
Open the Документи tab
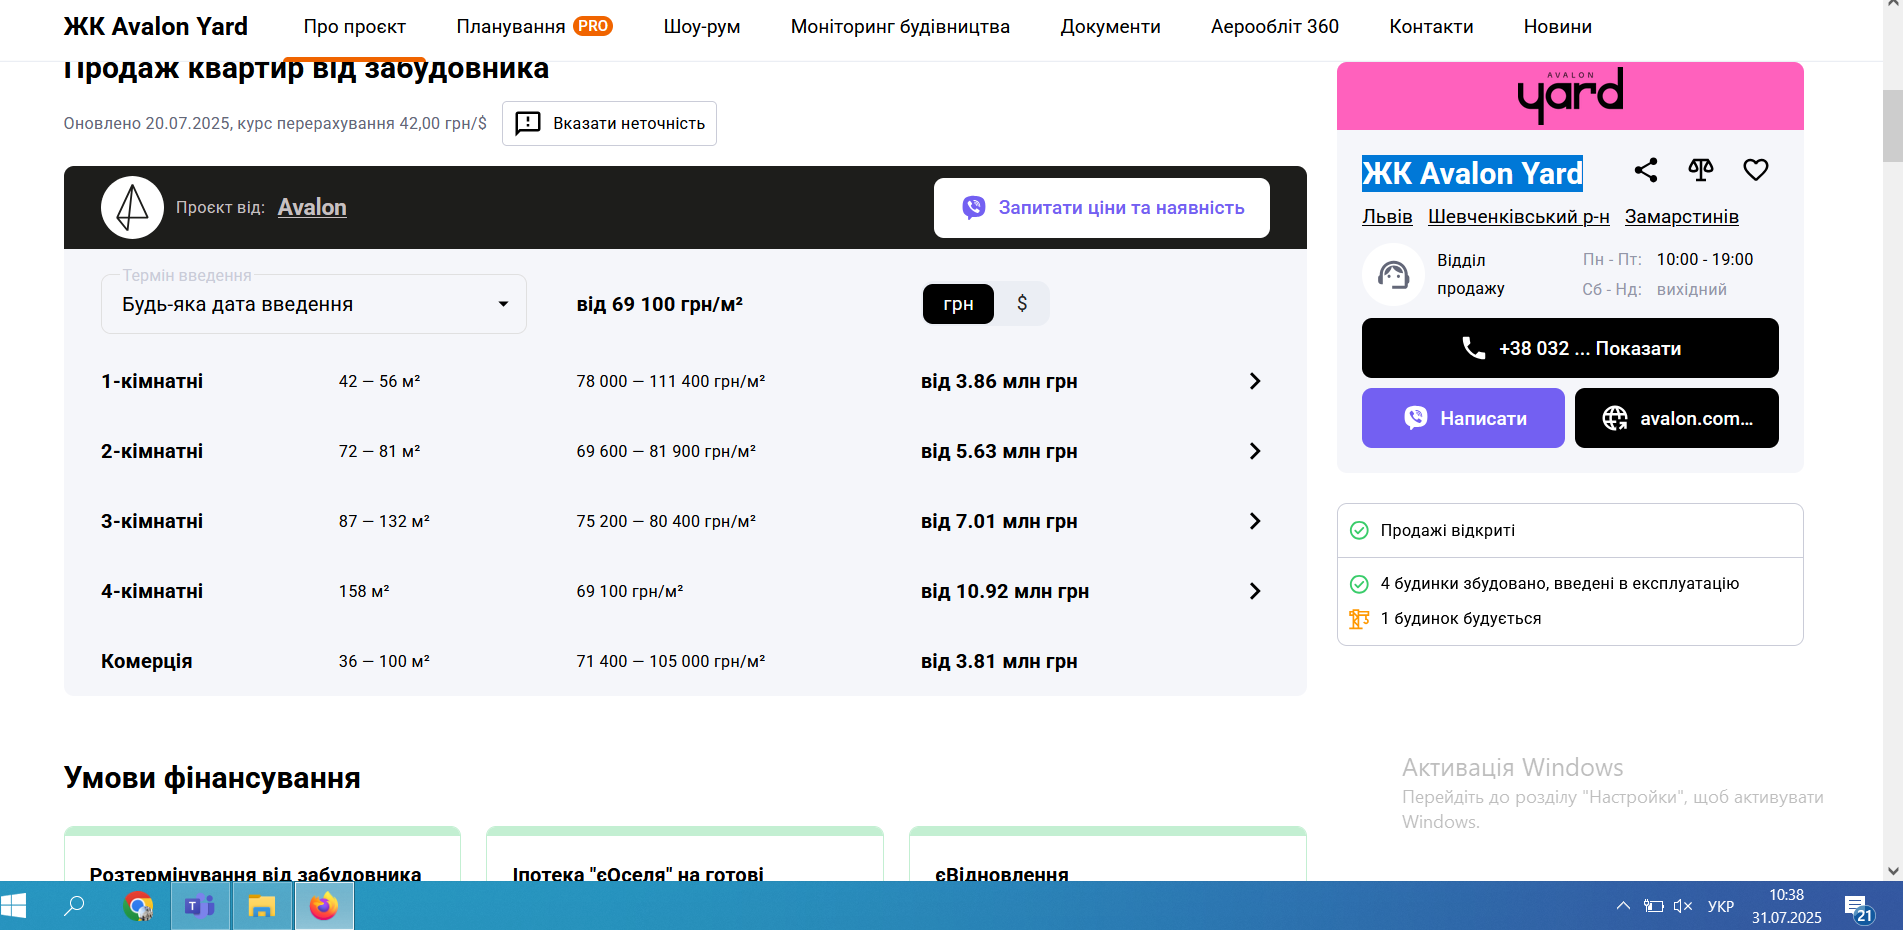click(x=1110, y=27)
